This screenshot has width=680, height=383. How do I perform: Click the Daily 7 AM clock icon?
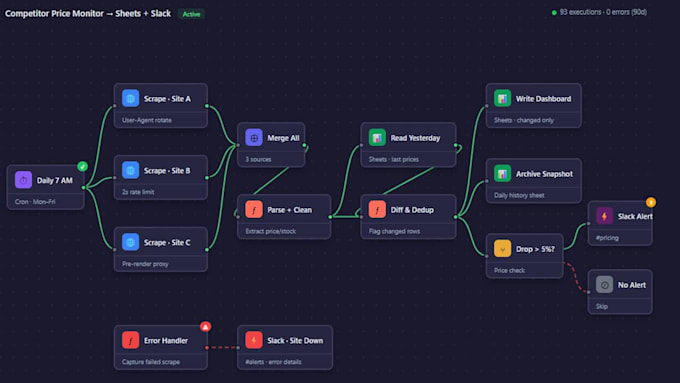click(x=23, y=180)
